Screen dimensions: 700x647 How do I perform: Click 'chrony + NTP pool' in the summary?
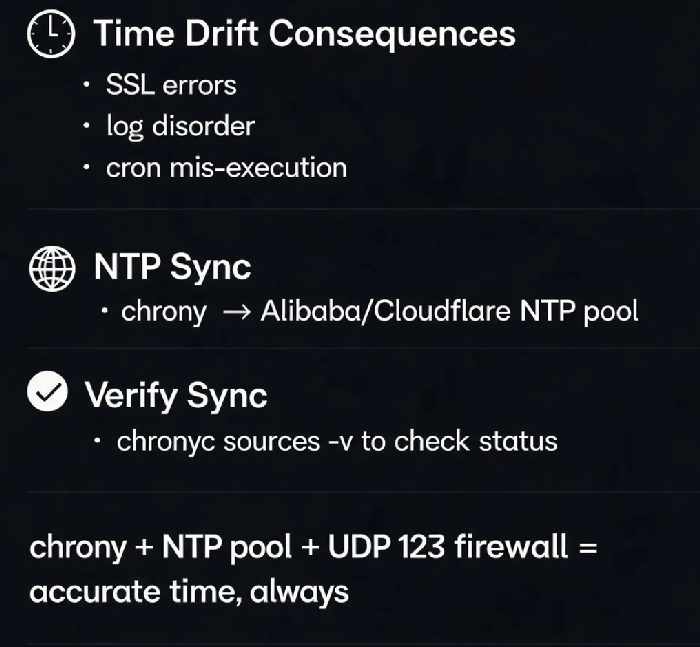pyautogui.click(x=161, y=547)
